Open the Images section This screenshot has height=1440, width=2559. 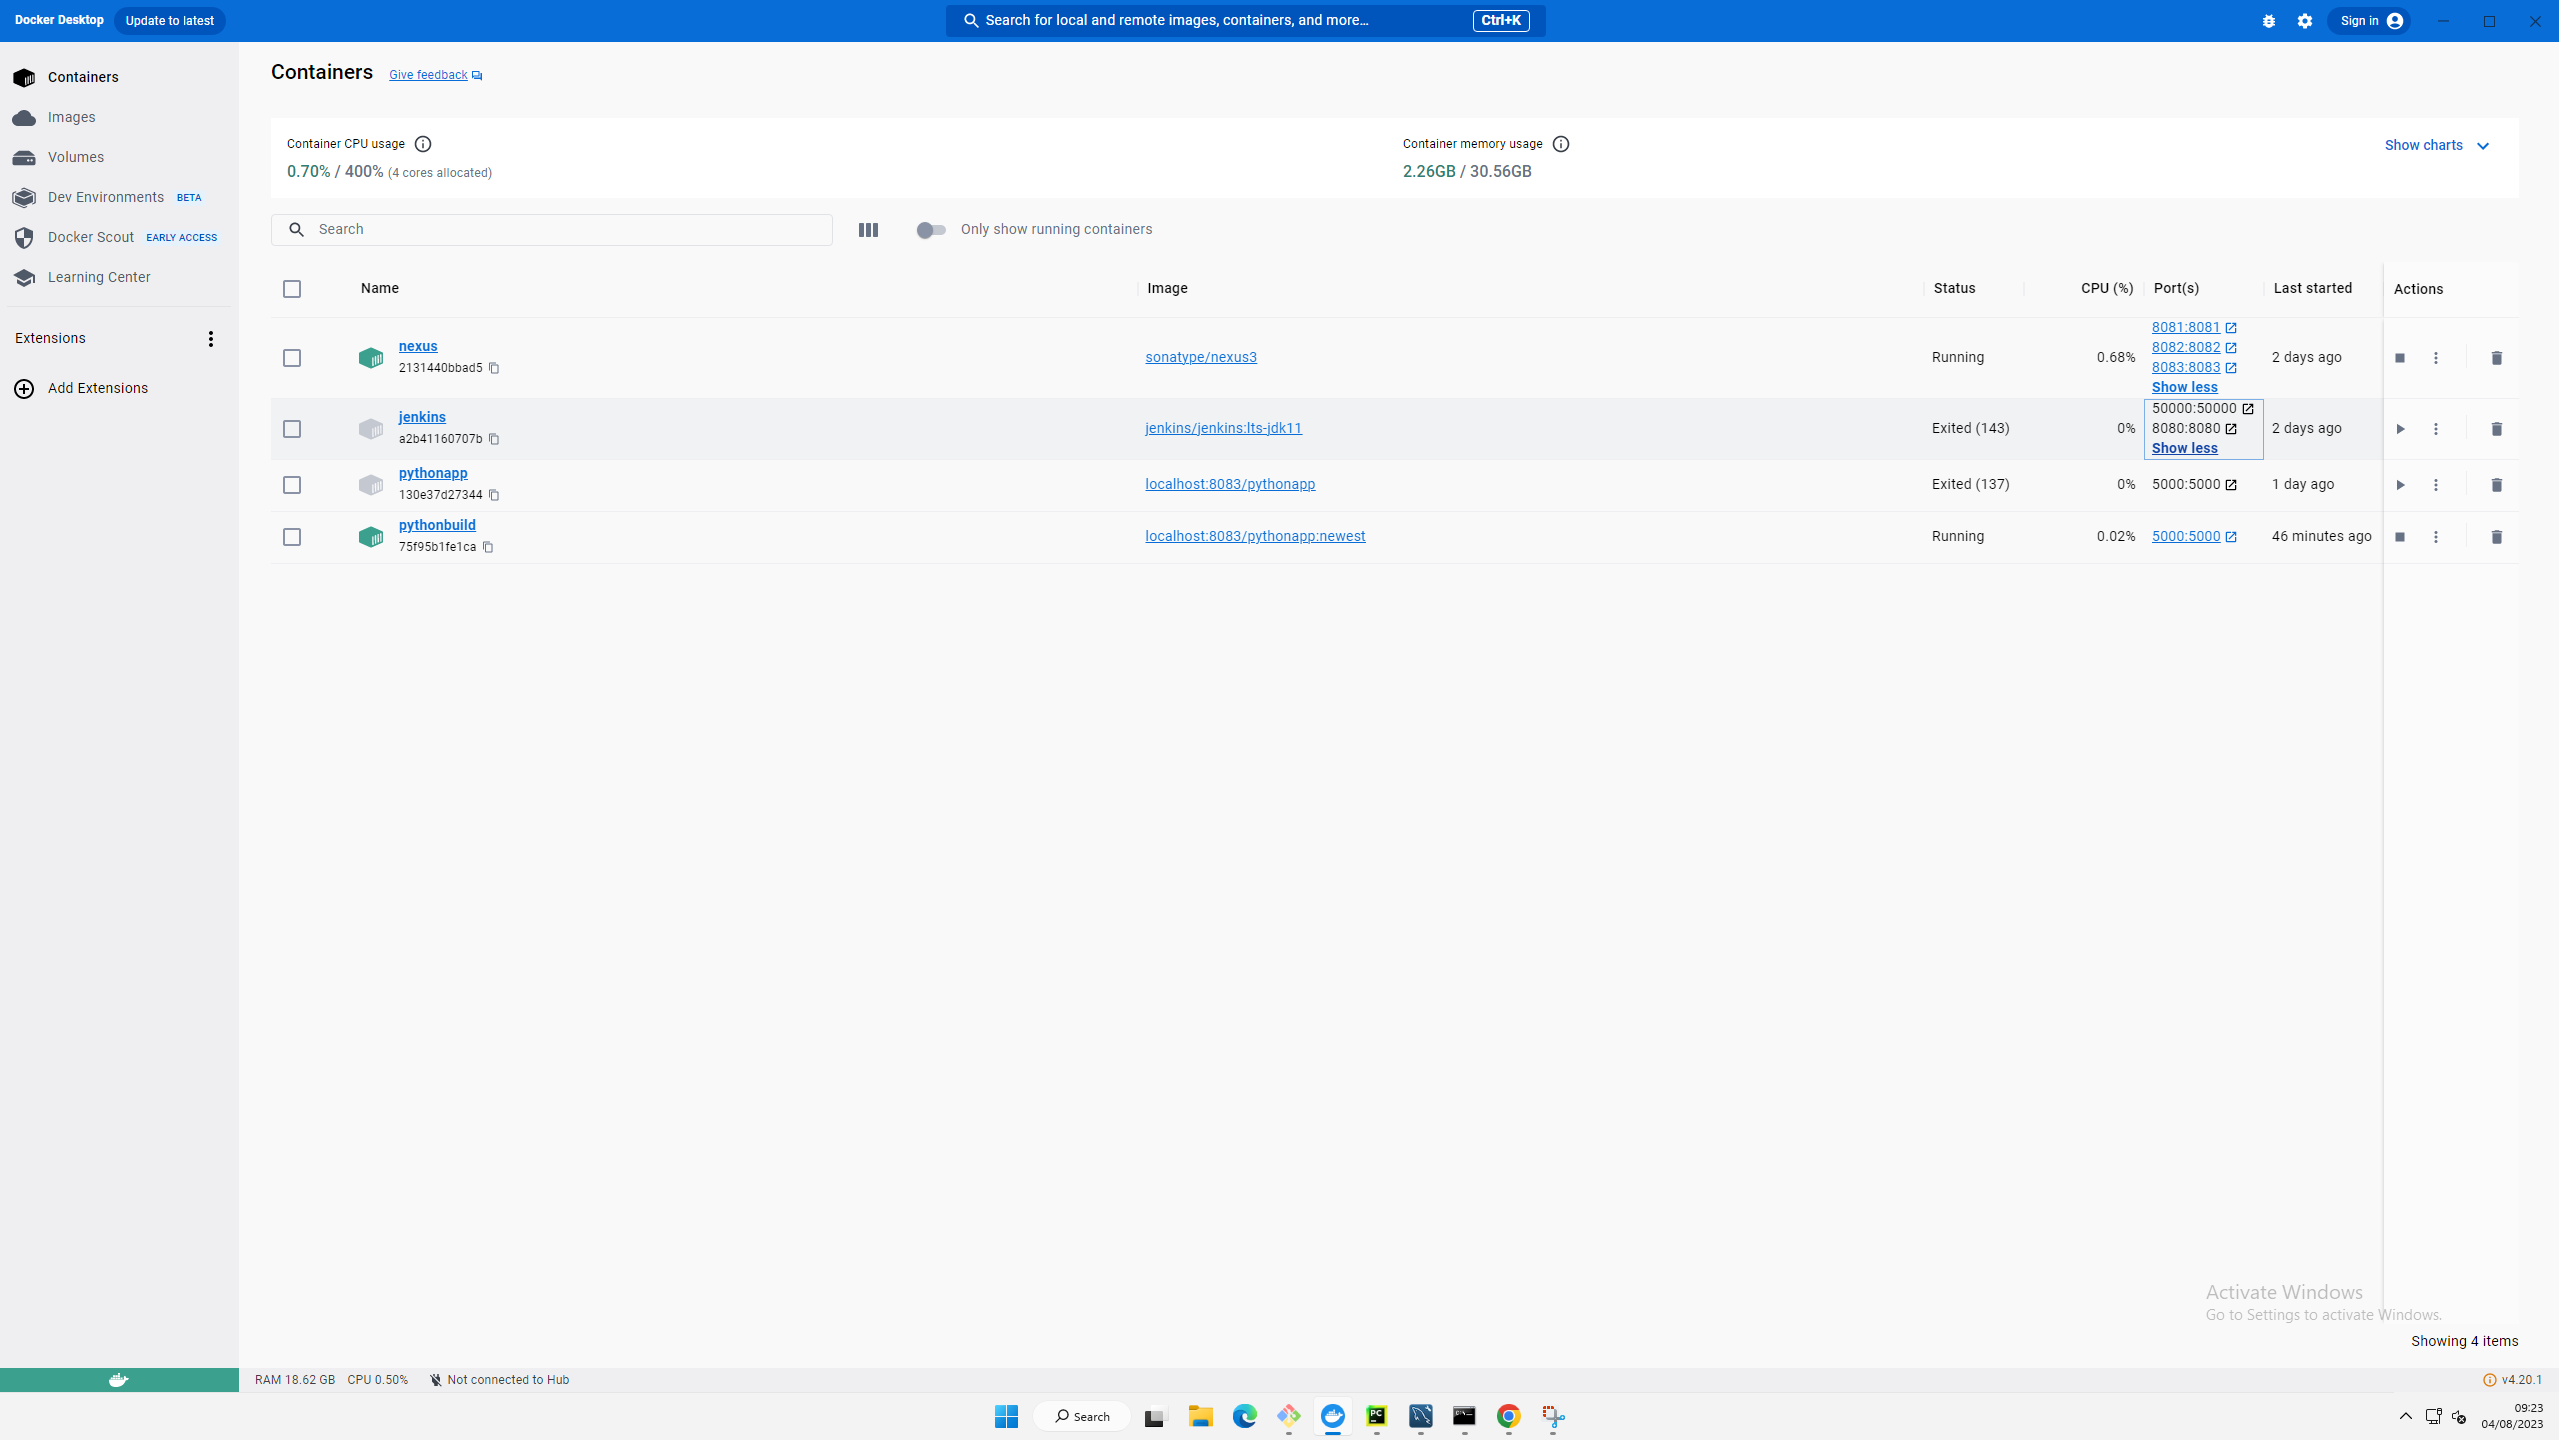pyautogui.click(x=71, y=117)
